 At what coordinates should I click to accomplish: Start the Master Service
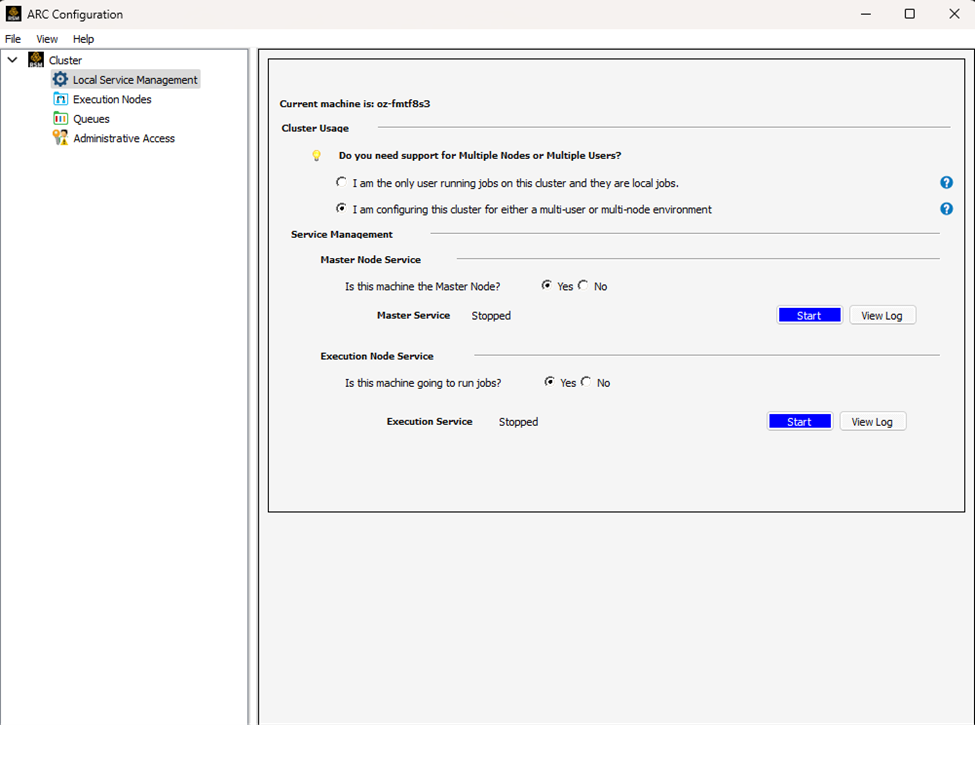pyautogui.click(x=809, y=314)
